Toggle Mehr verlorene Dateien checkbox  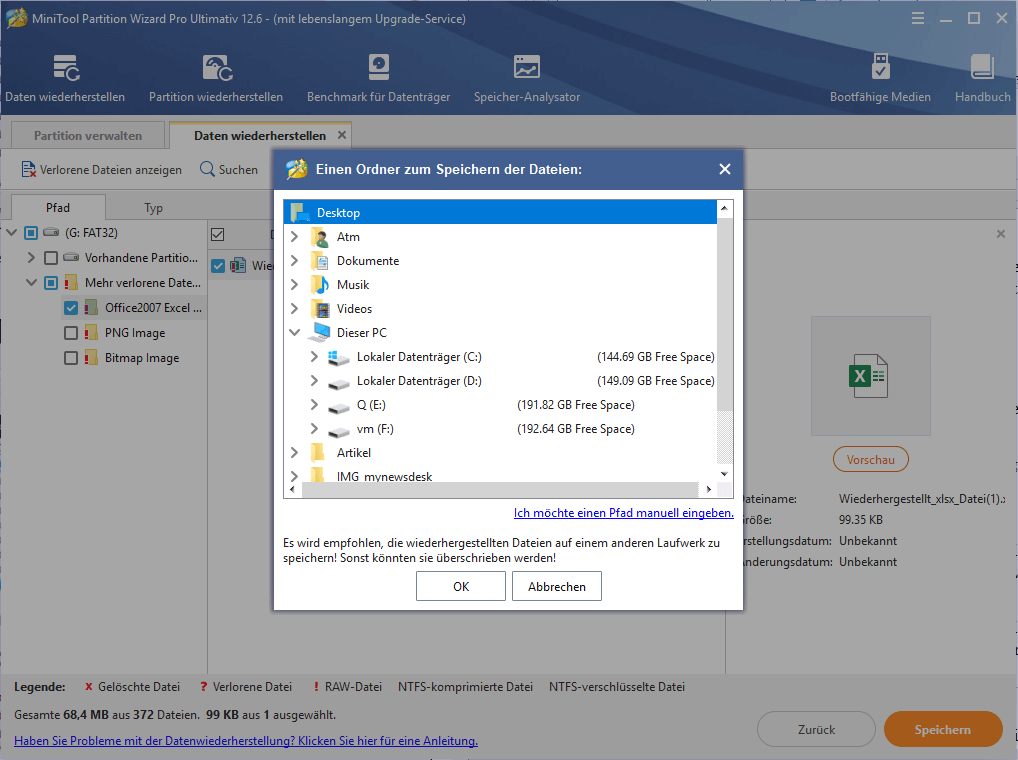coord(51,283)
